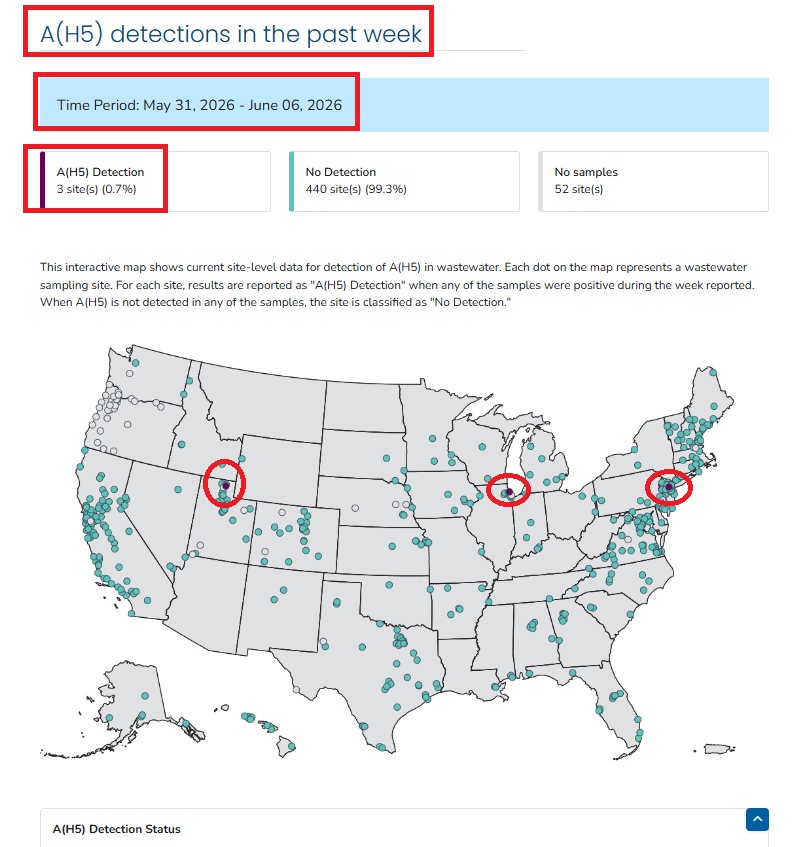Click the teal No Detection color bar
800x847 pixels.
coord(292,181)
